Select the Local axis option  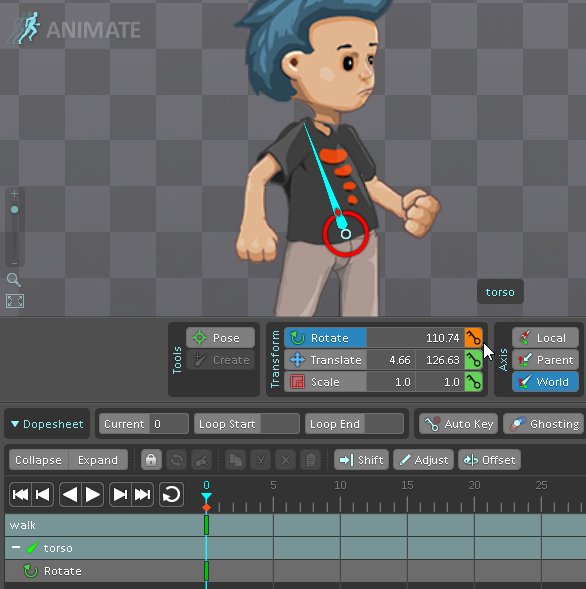[x=545, y=338]
